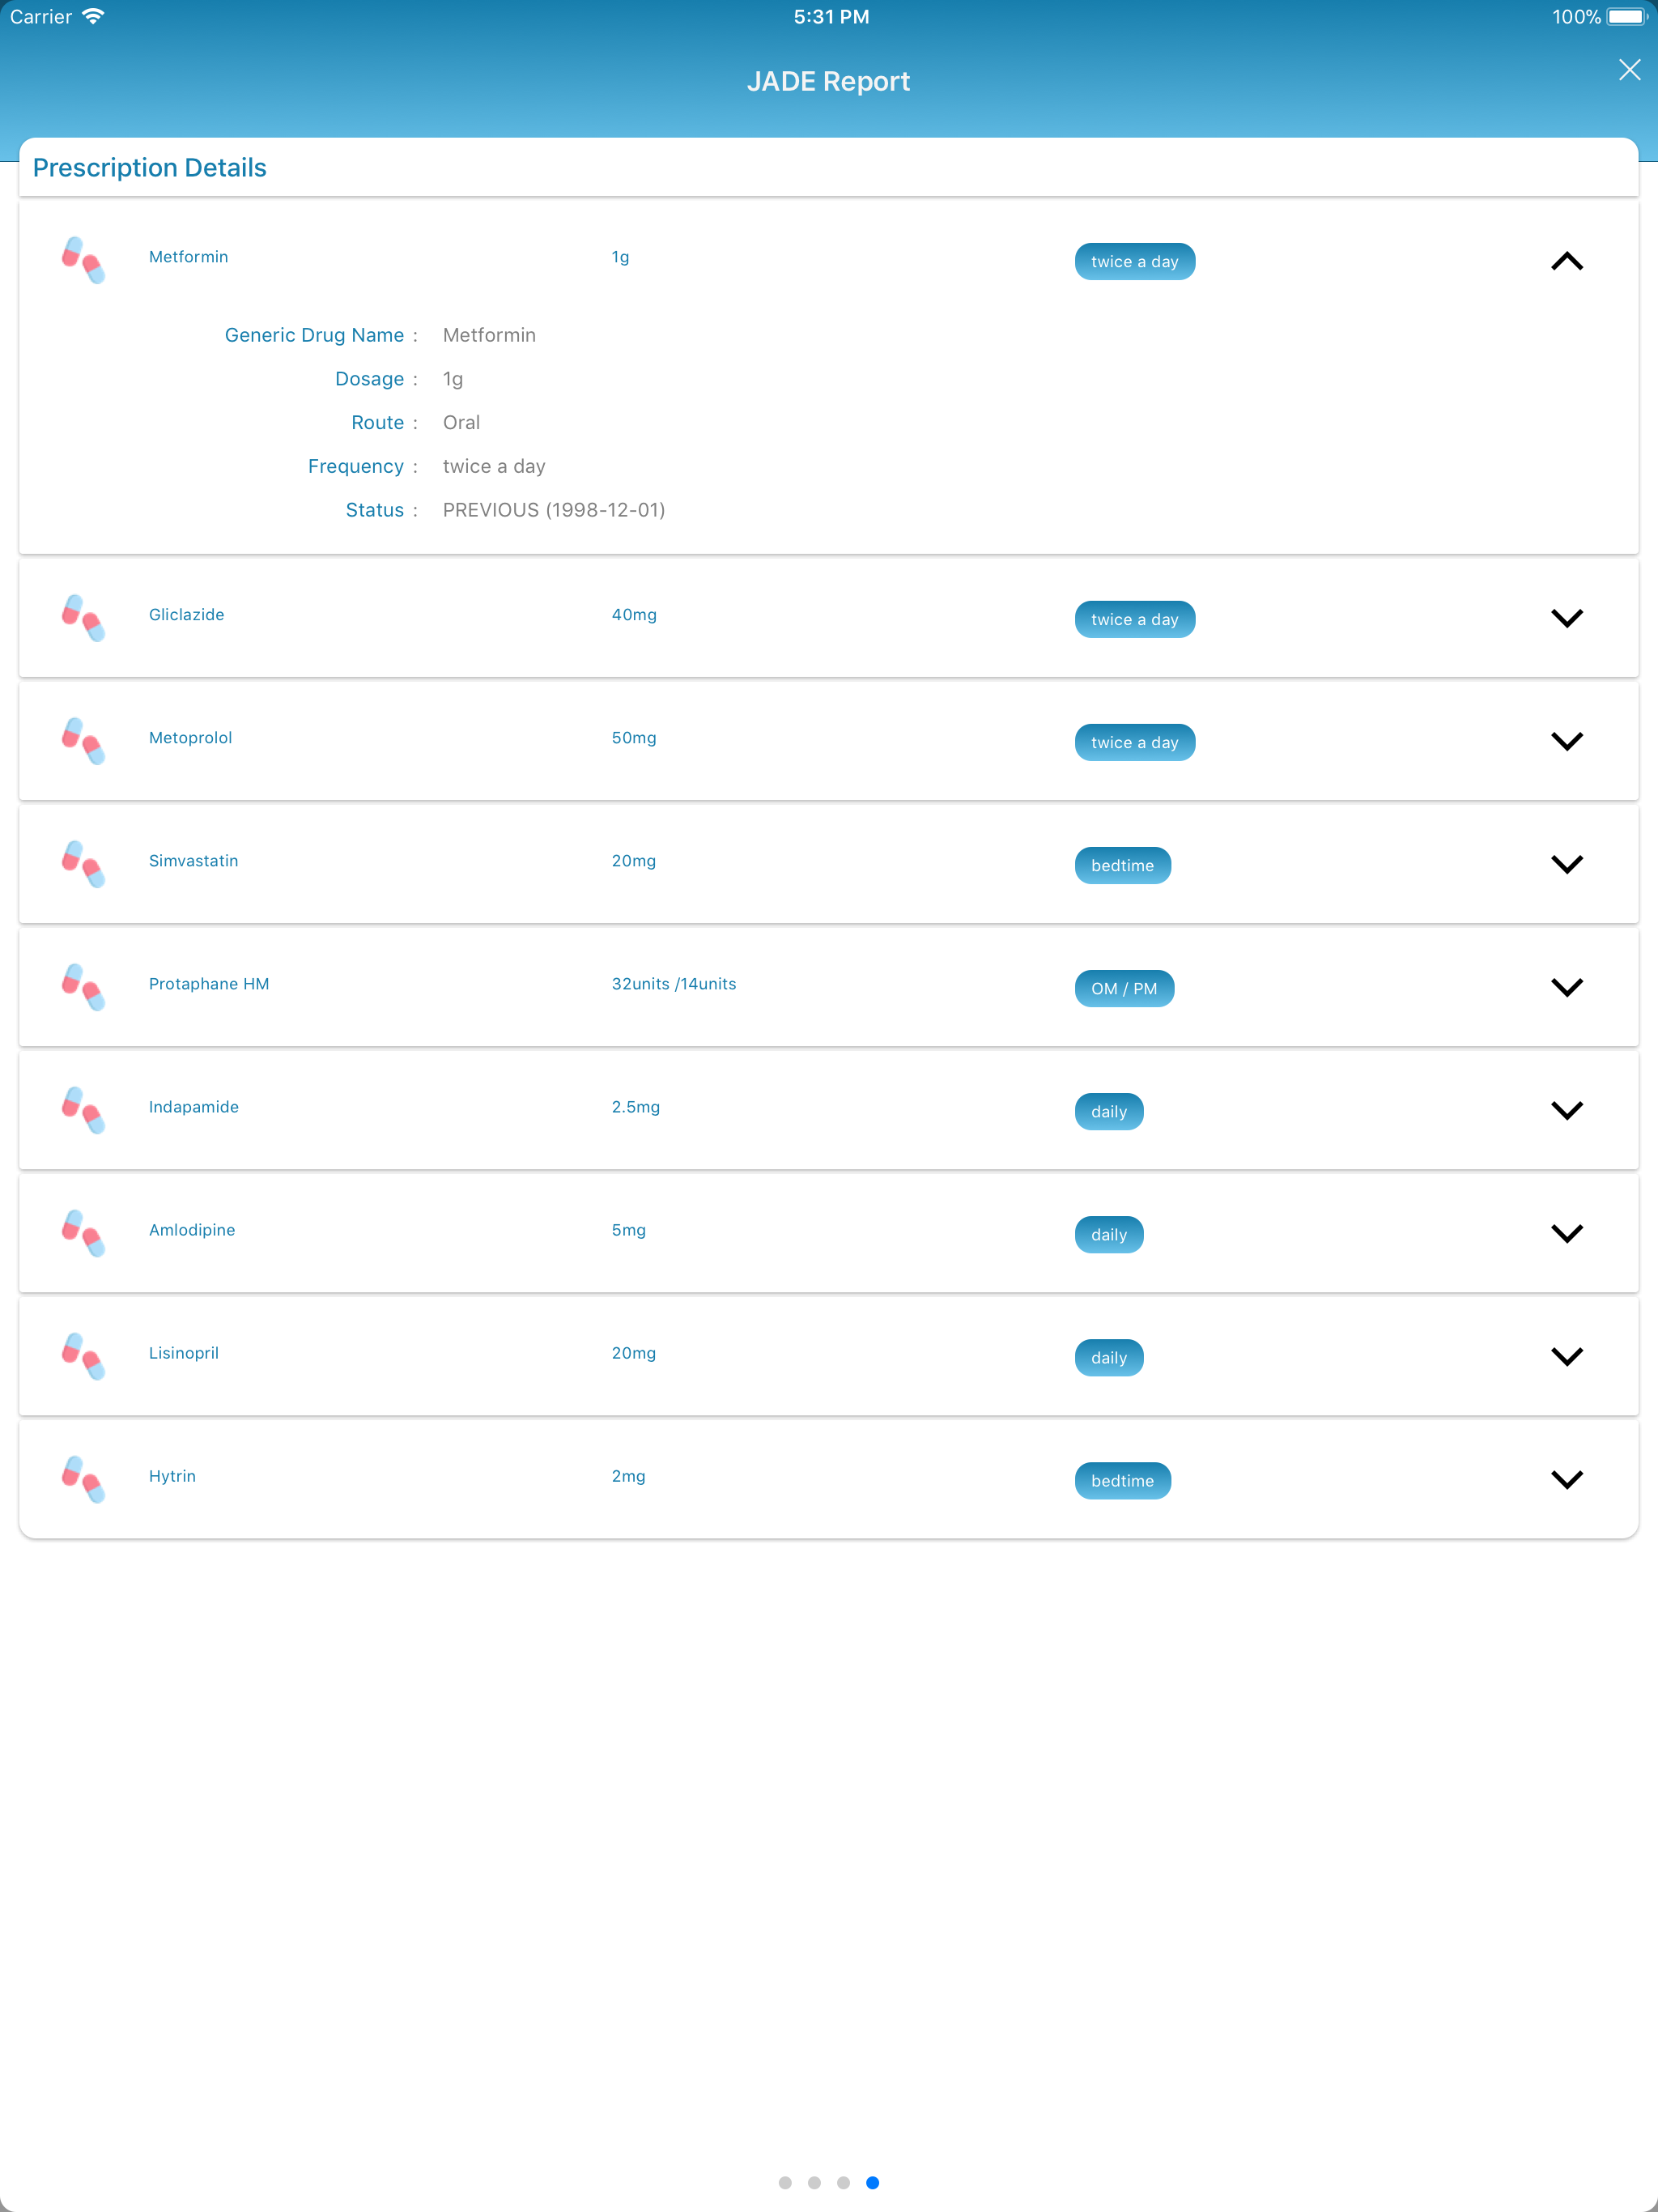
Task: Click the 'OM / PM' frequency button for Protaphane
Action: [1124, 988]
